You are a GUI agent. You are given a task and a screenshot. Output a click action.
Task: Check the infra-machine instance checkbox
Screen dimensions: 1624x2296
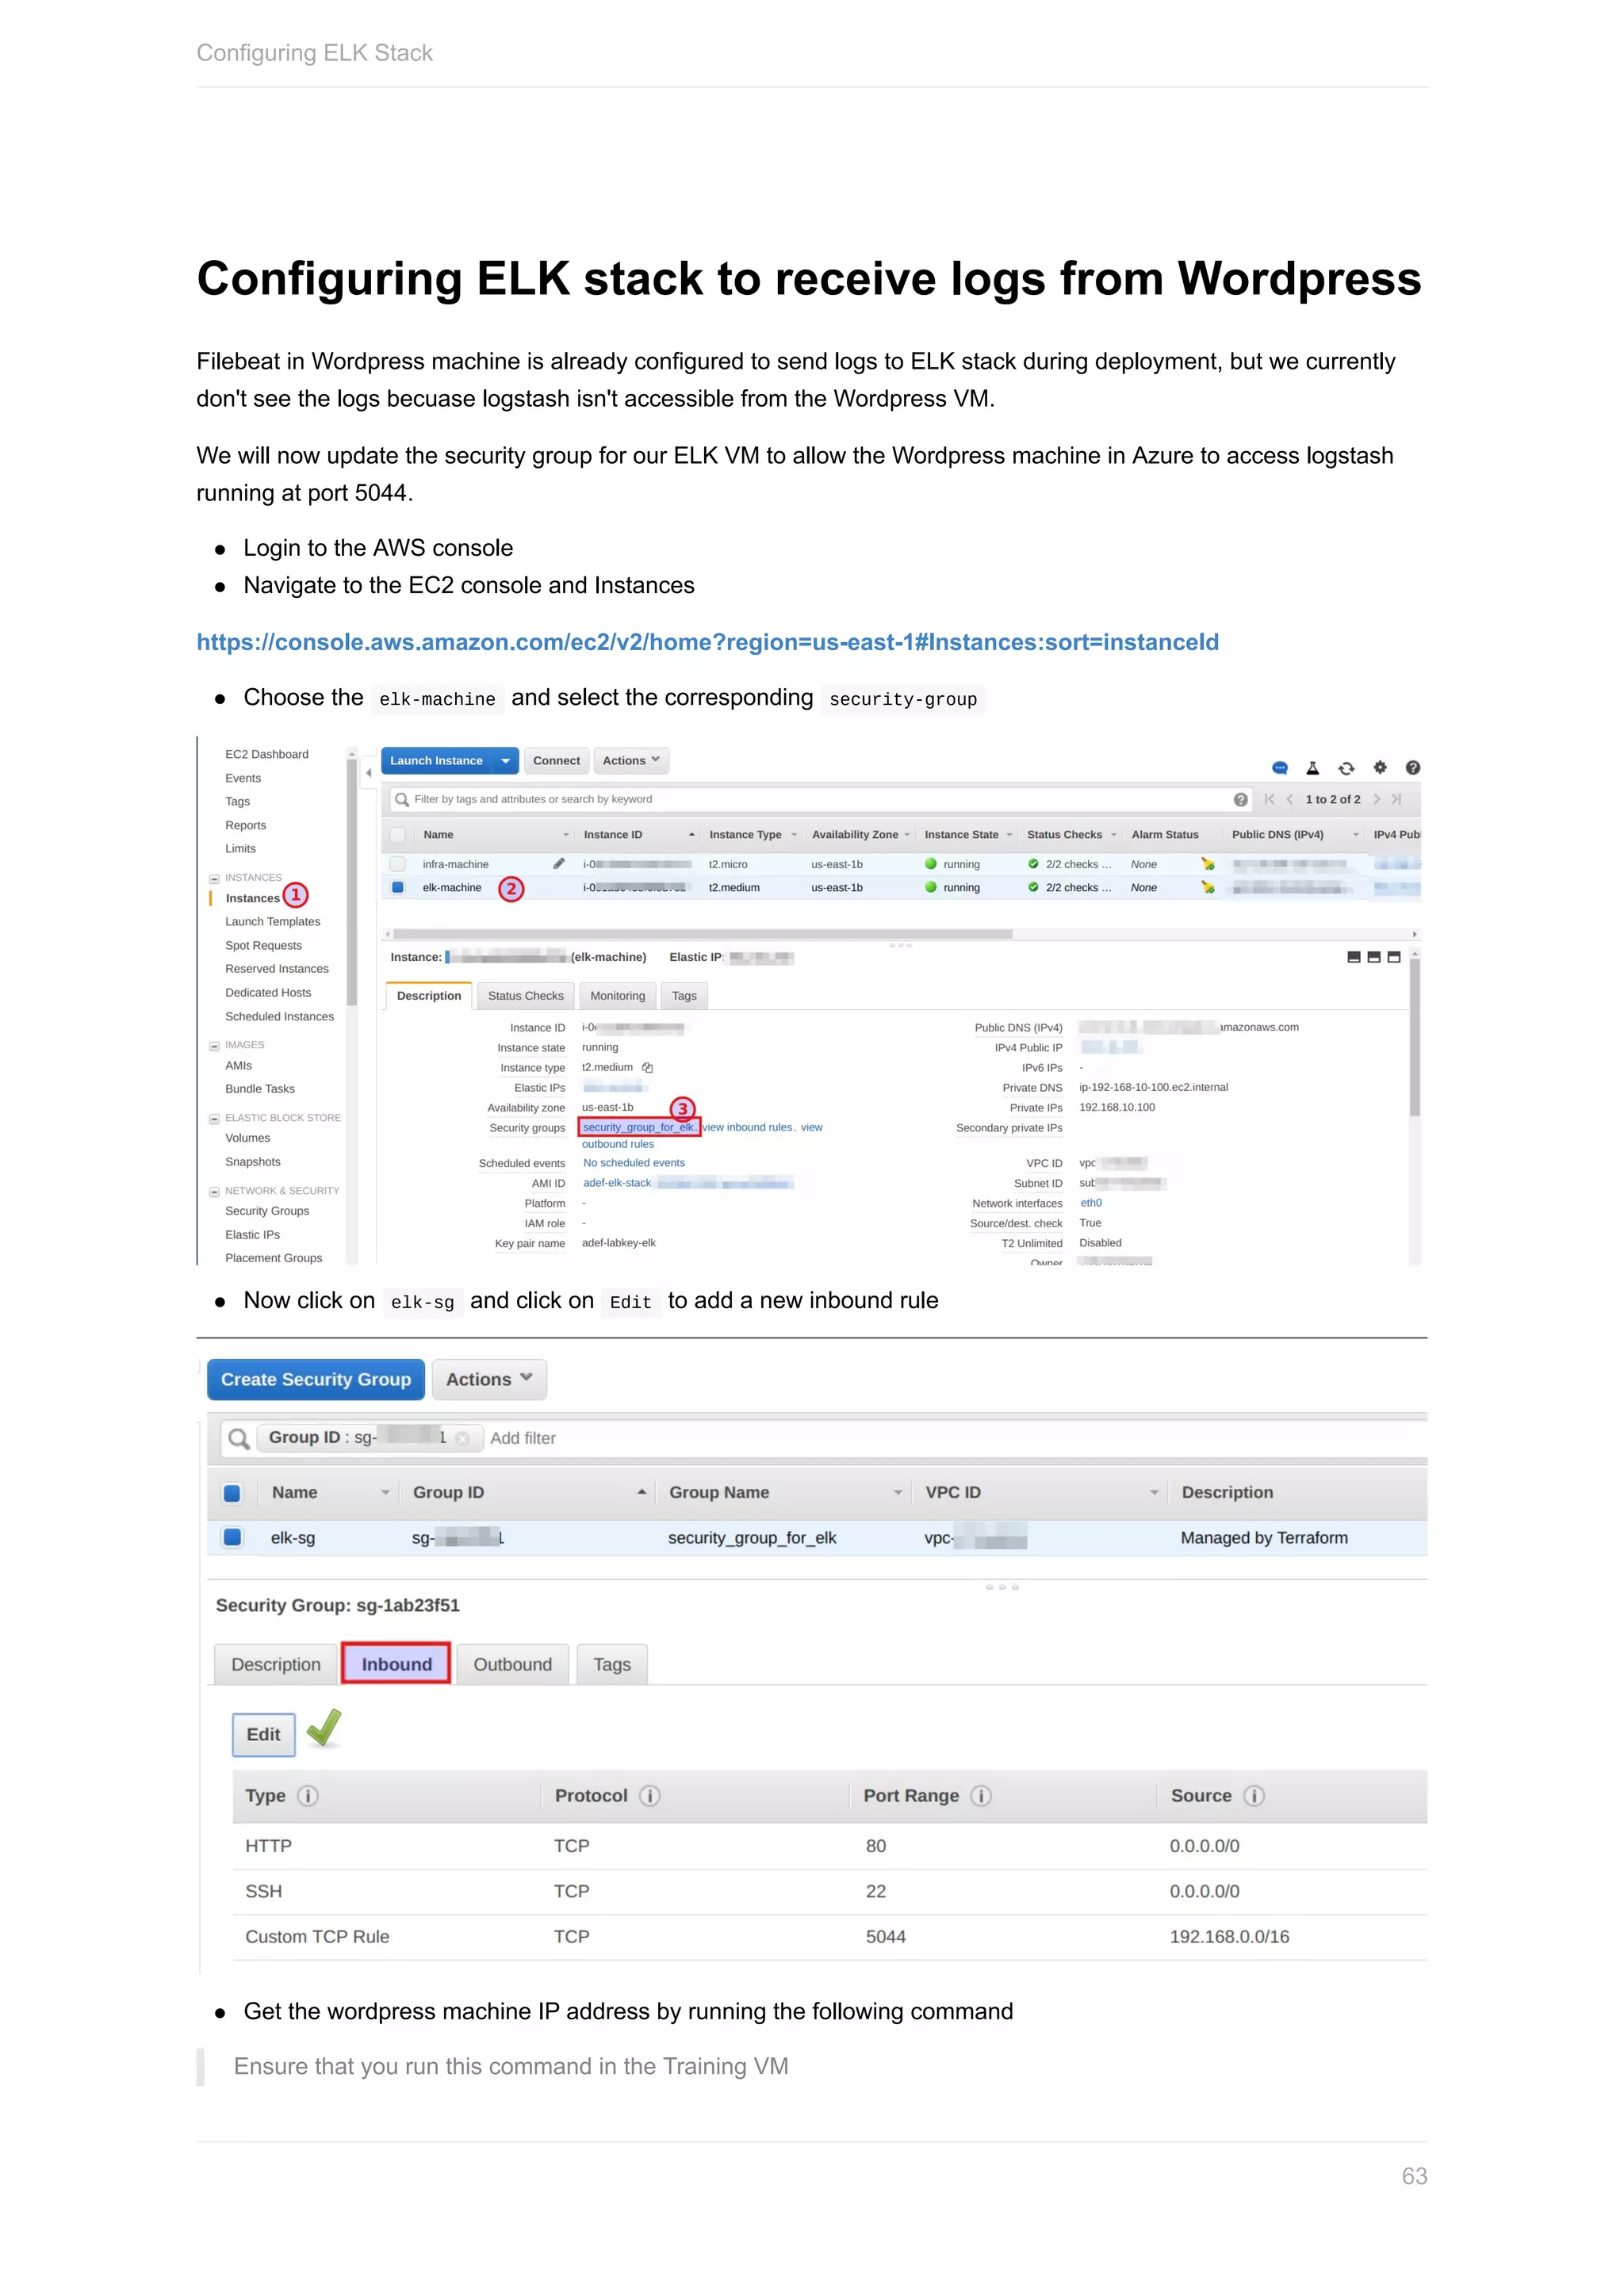click(x=398, y=864)
